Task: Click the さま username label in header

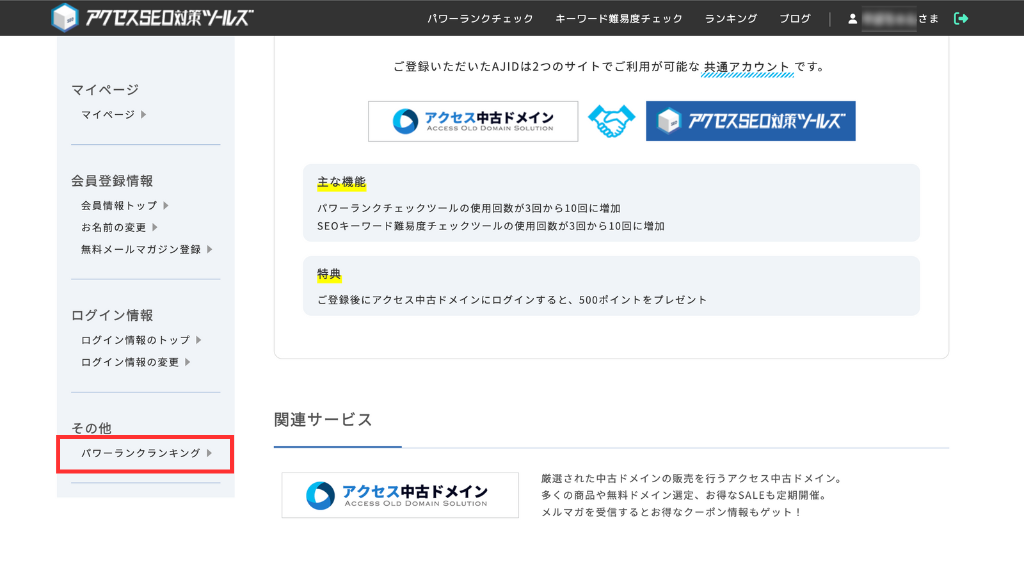Action: point(928,19)
